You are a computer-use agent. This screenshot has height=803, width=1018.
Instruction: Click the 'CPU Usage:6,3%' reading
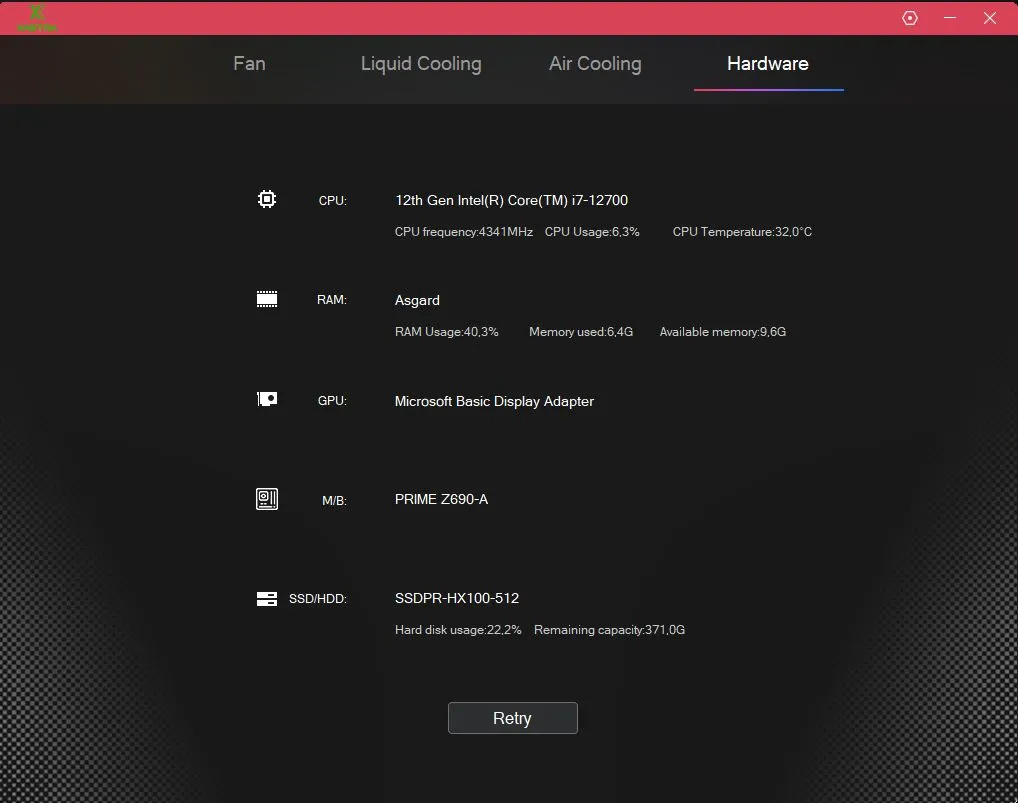[592, 232]
